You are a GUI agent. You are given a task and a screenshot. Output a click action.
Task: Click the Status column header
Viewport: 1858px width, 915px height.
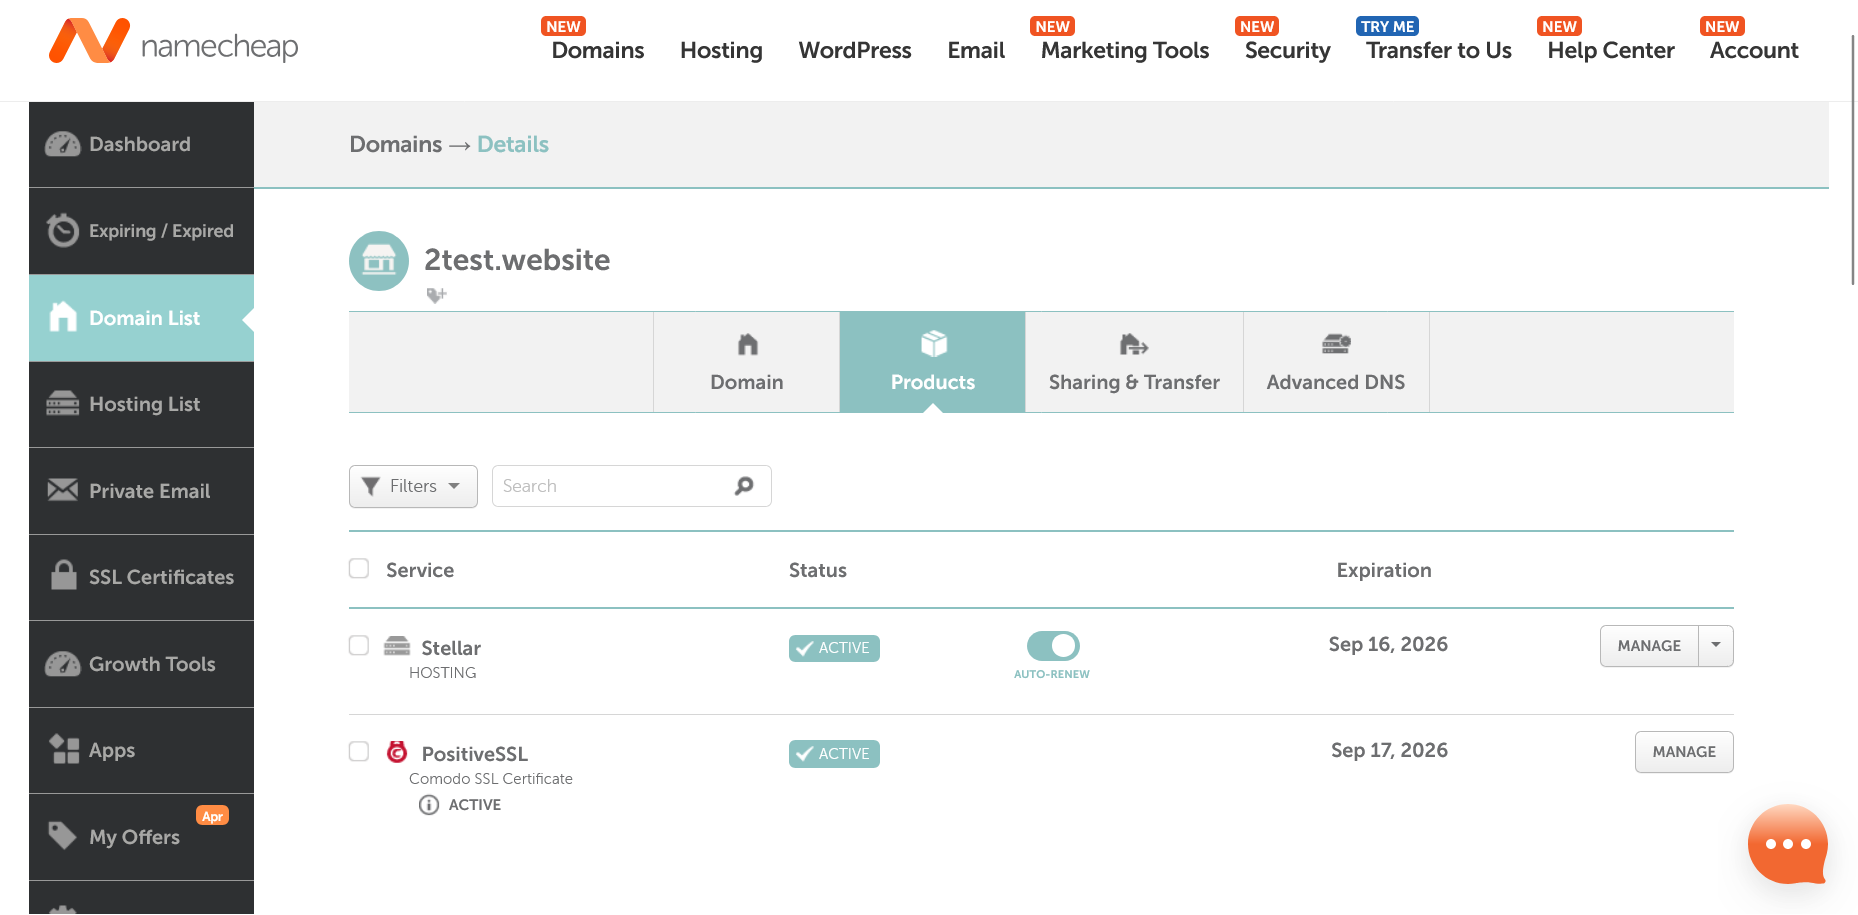818,570
